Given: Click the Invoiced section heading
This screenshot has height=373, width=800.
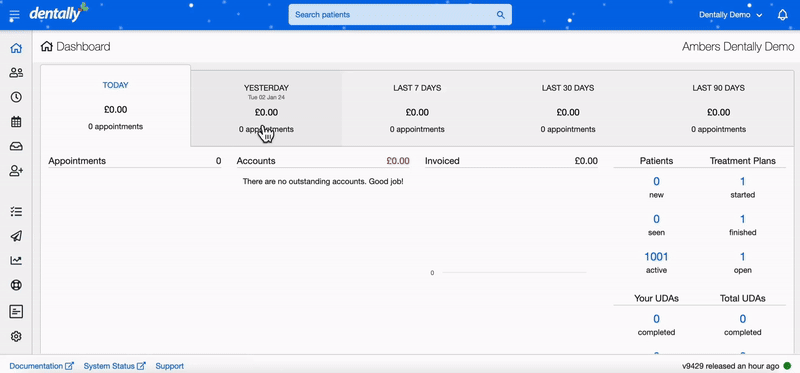Looking at the screenshot, I should pos(442,161).
